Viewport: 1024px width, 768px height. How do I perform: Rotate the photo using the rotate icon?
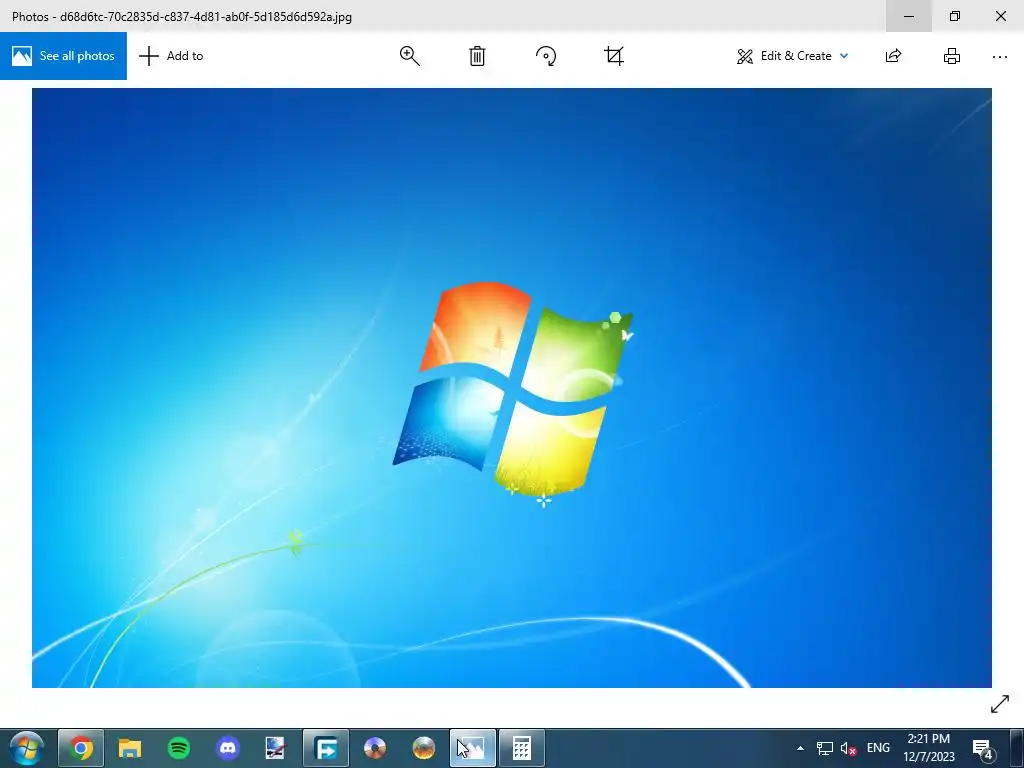(546, 56)
